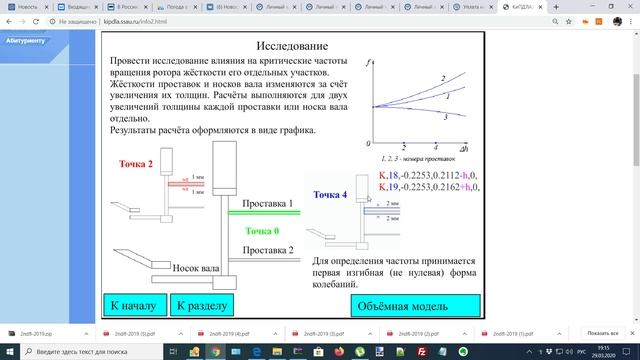Open the 2ndfl-2019 (5).pdf download
This screenshot has width=640, height=360.
click(x=135, y=333)
